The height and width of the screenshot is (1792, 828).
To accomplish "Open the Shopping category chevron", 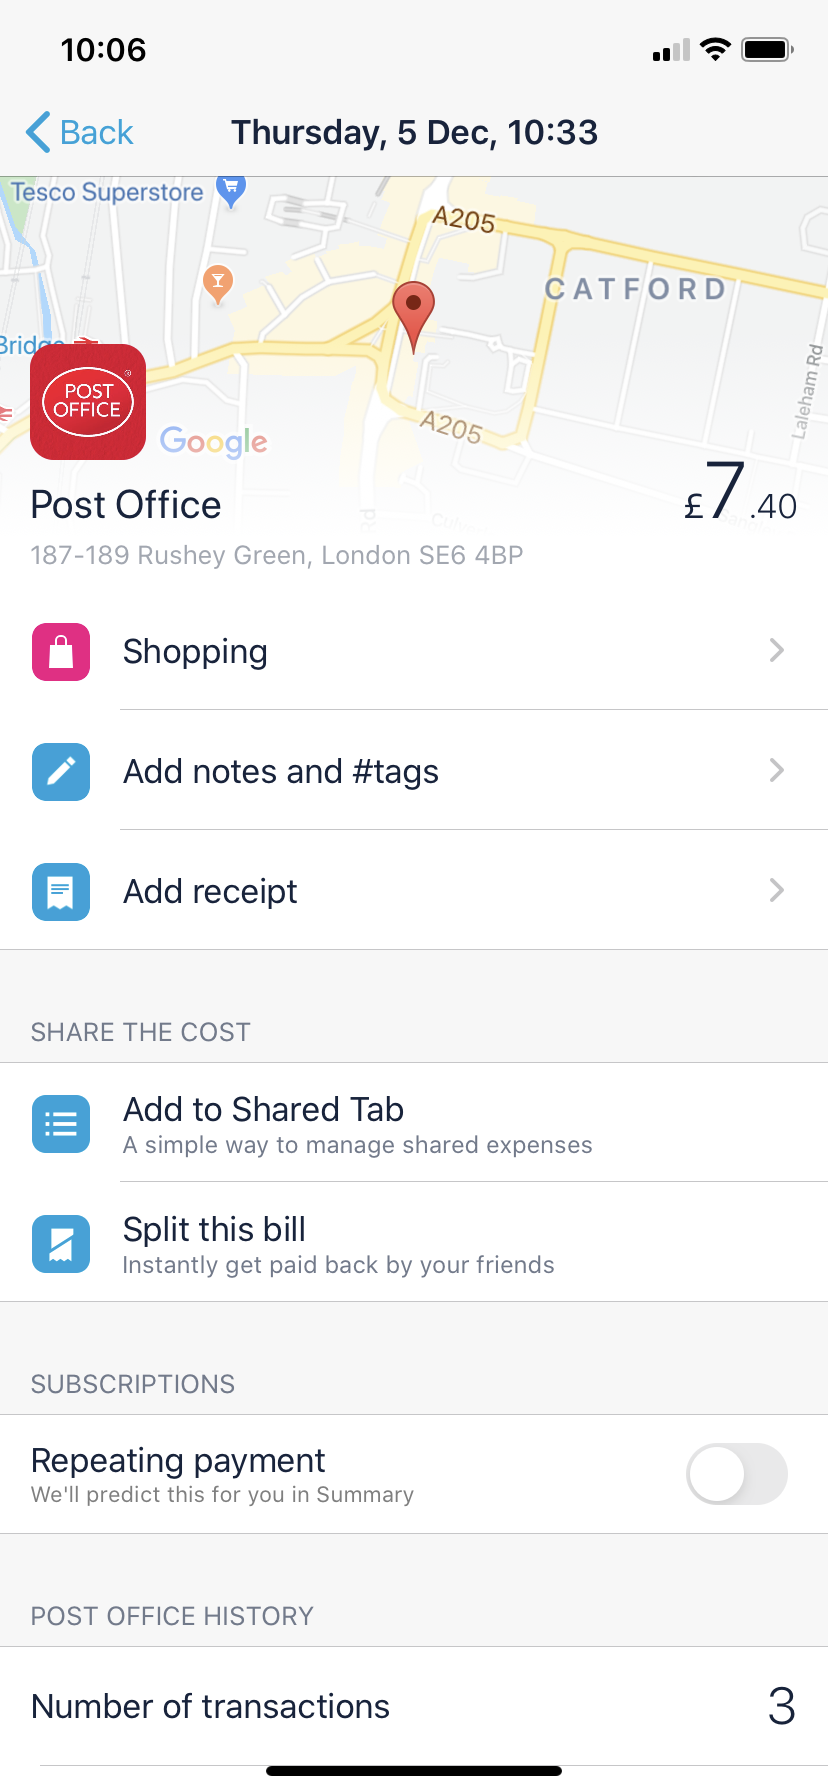I will point(777,651).
